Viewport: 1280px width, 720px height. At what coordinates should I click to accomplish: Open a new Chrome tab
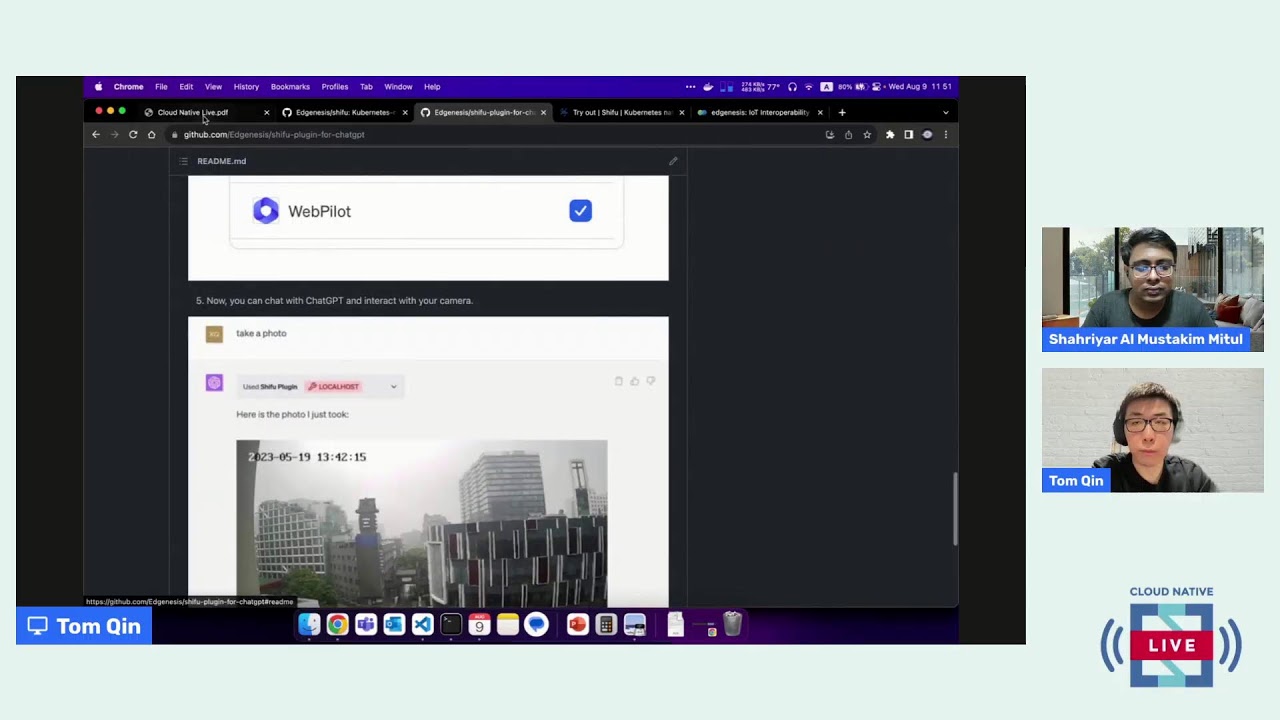pyautogui.click(x=842, y=113)
